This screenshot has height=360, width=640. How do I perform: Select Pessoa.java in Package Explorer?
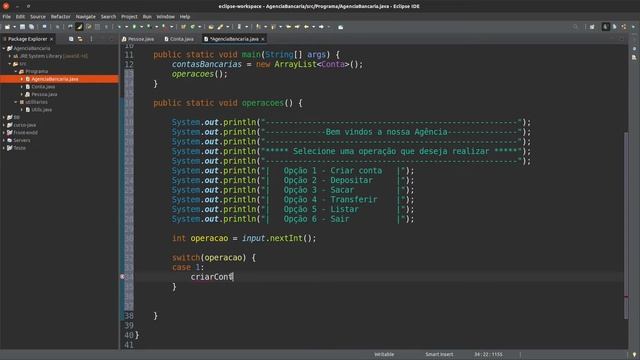tap(44, 95)
